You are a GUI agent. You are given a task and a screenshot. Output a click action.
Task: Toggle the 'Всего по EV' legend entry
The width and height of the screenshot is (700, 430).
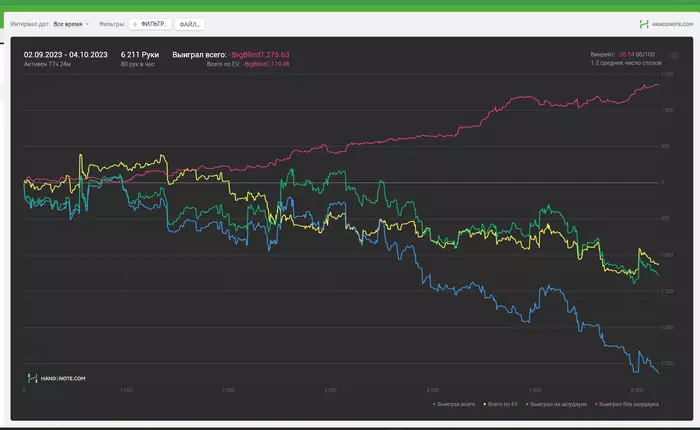[x=500, y=404]
